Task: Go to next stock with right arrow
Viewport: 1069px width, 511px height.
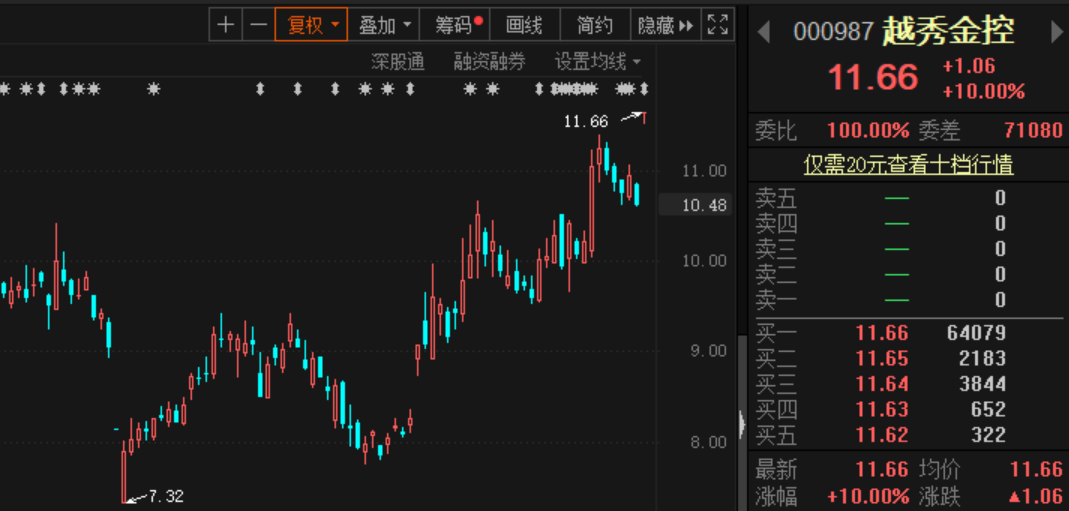Action: pyautogui.click(x=1056, y=32)
